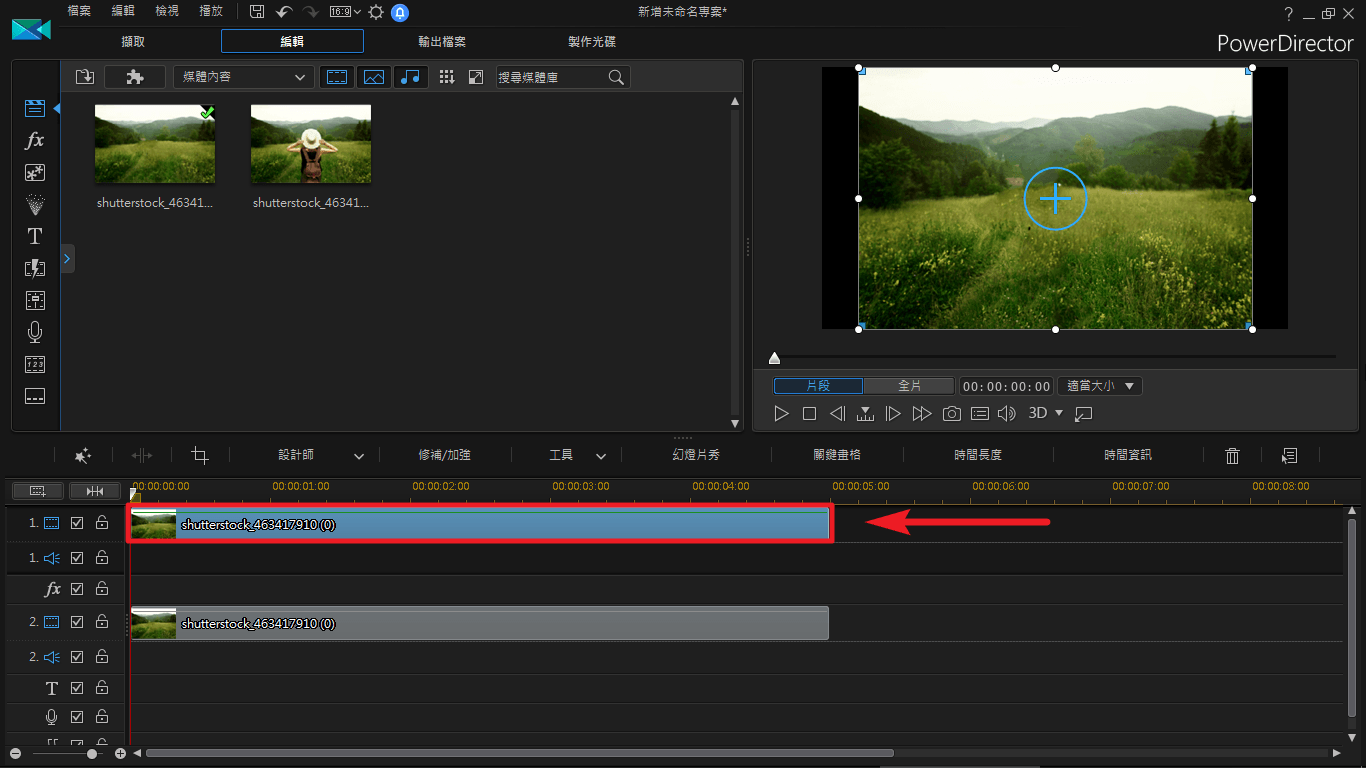Undo the last action
Viewport: 1366px width, 768px height.
(x=284, y=12)
